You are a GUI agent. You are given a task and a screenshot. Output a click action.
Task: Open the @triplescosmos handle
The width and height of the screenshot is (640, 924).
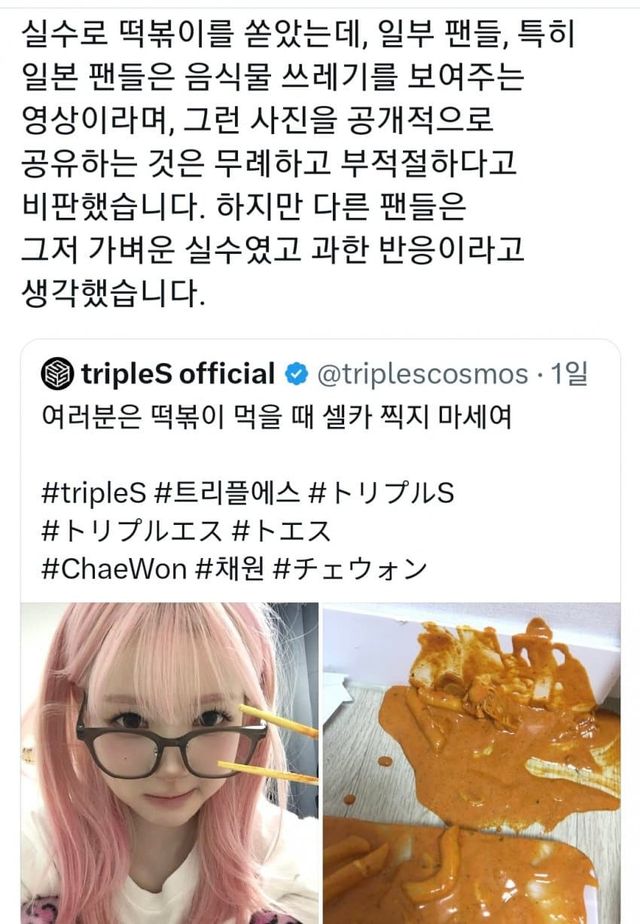[x=423, y=375]
